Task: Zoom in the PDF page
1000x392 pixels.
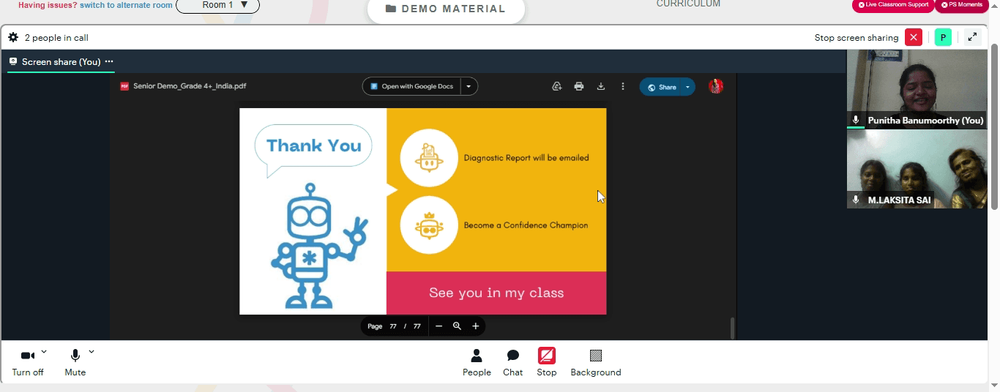Action: [x=475, y=326]
